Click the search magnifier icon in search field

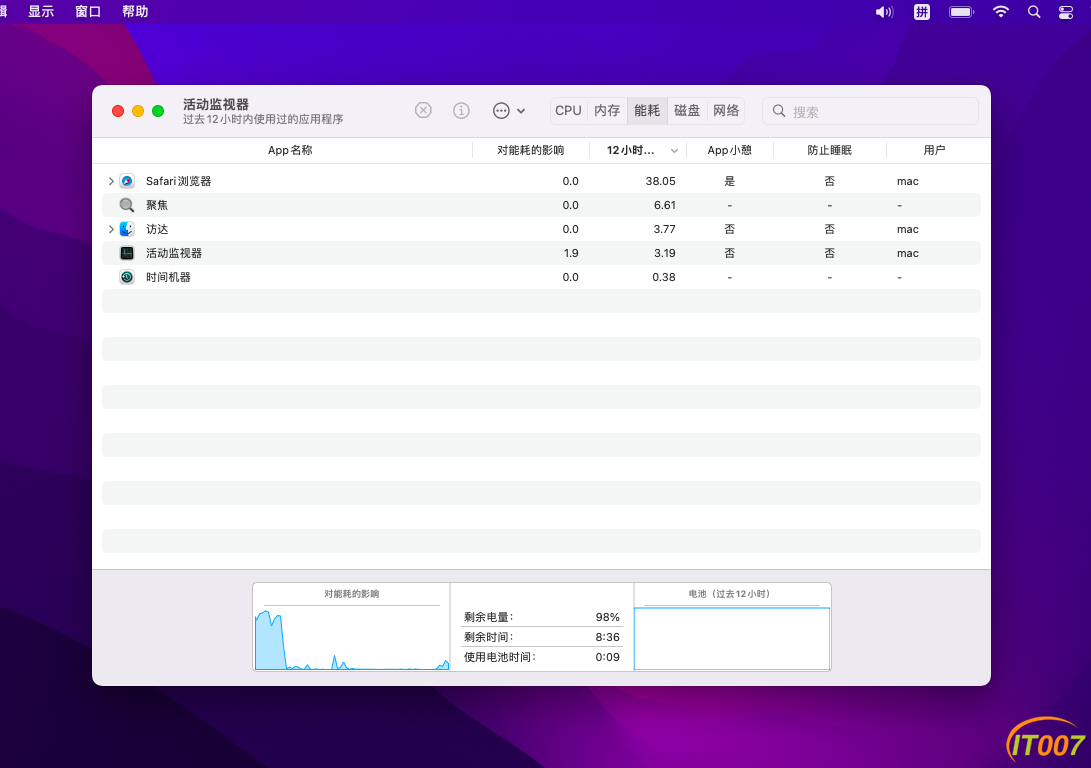779,111
